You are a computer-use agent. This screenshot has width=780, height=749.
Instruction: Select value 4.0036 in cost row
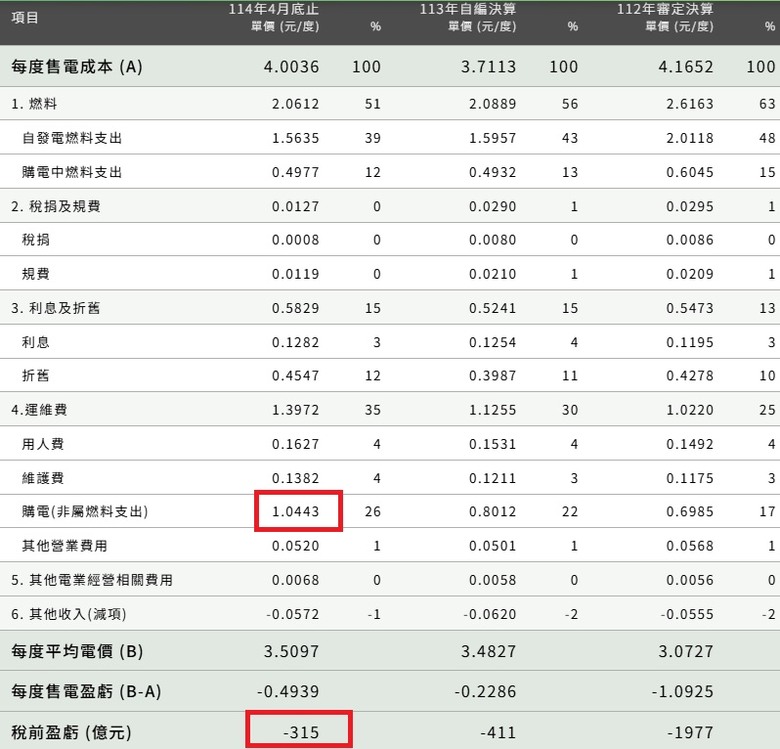click(292, 67)
